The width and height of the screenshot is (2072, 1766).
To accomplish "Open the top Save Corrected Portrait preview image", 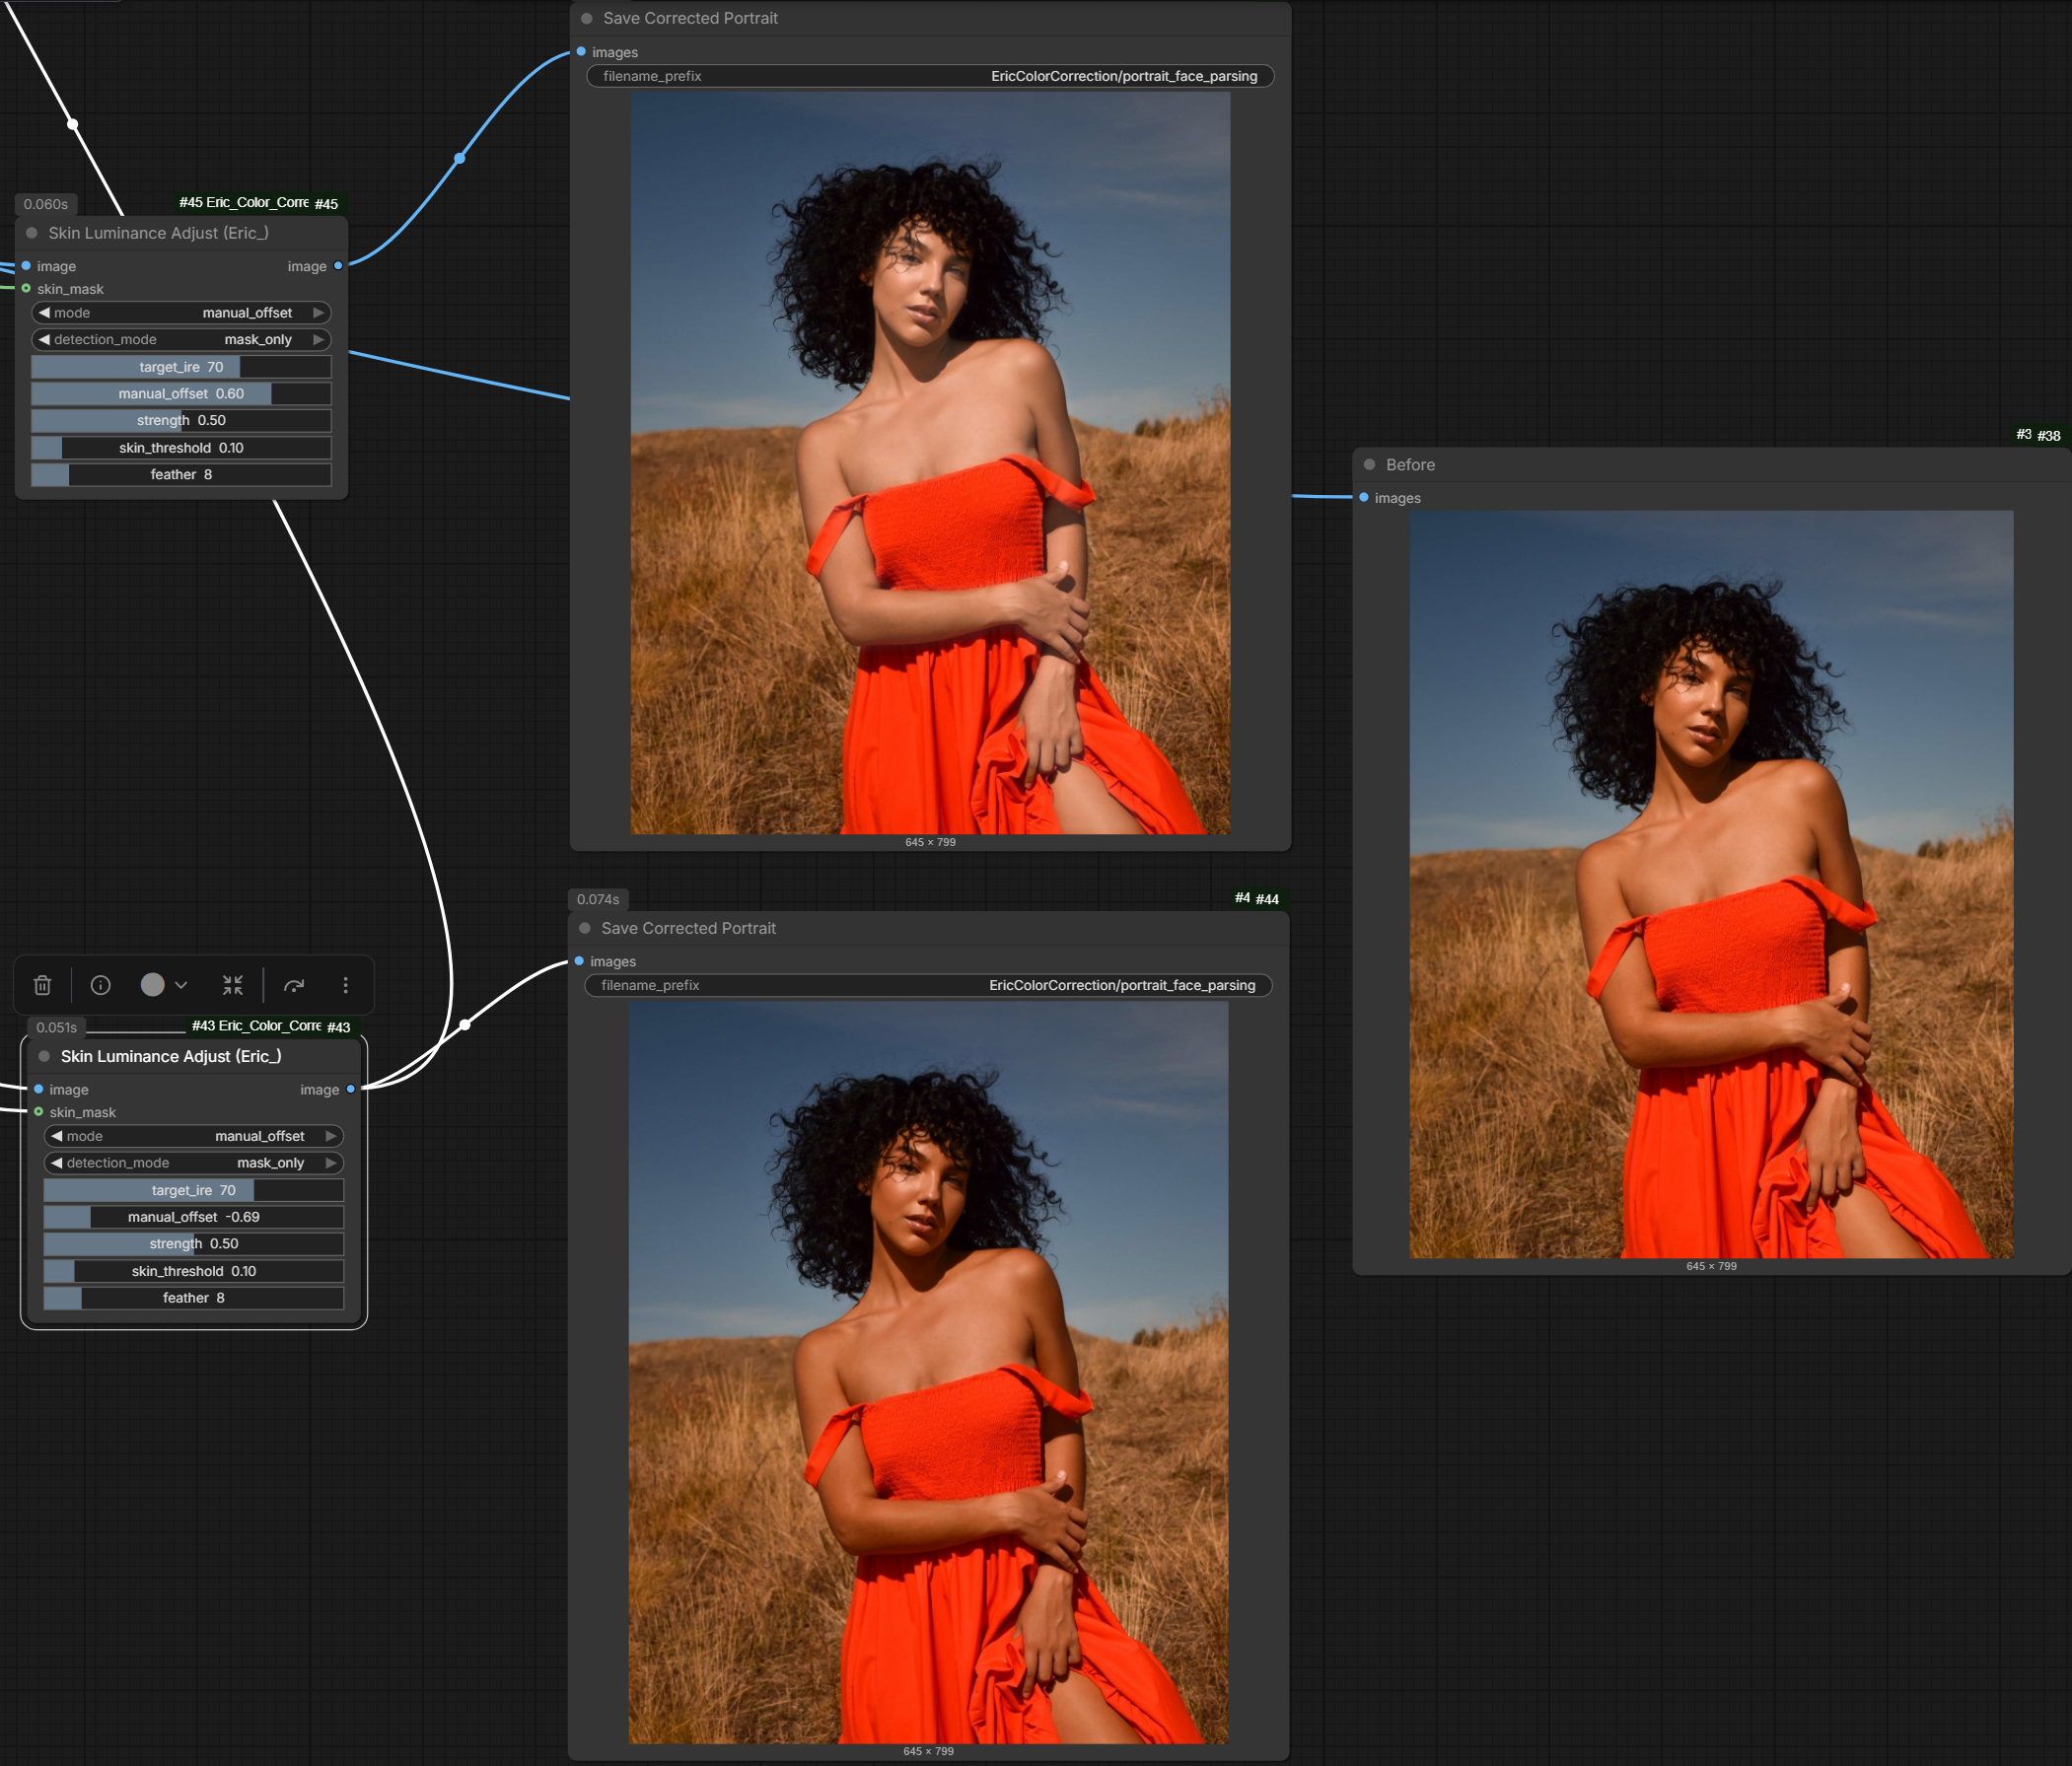I will click(x=930, y=463).
